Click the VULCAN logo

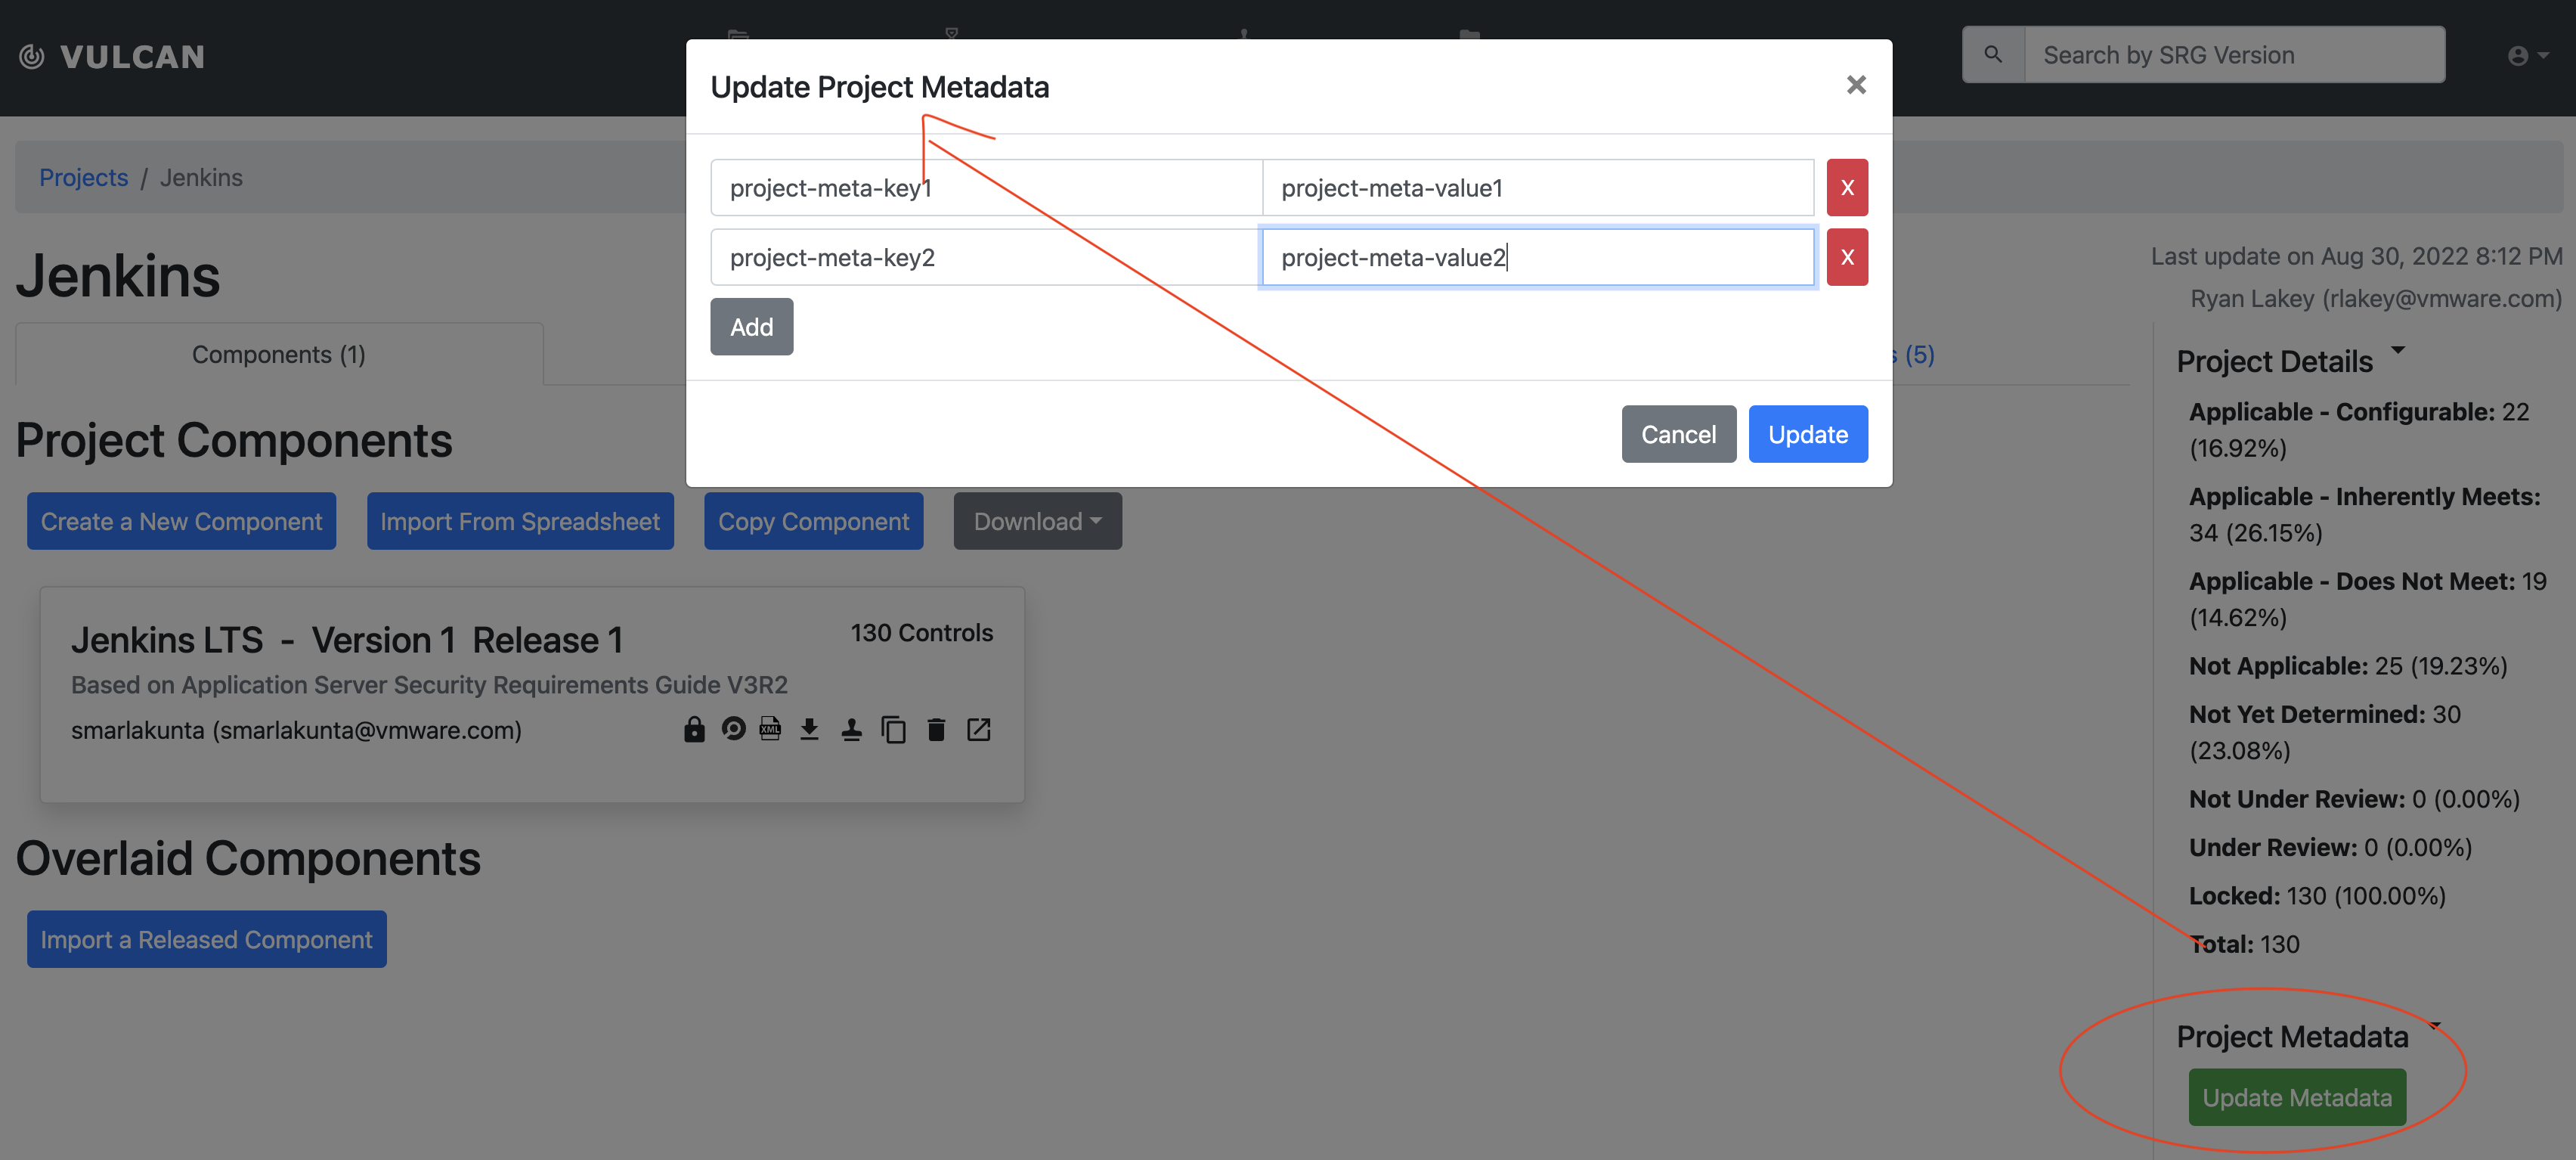coord(110,56)
